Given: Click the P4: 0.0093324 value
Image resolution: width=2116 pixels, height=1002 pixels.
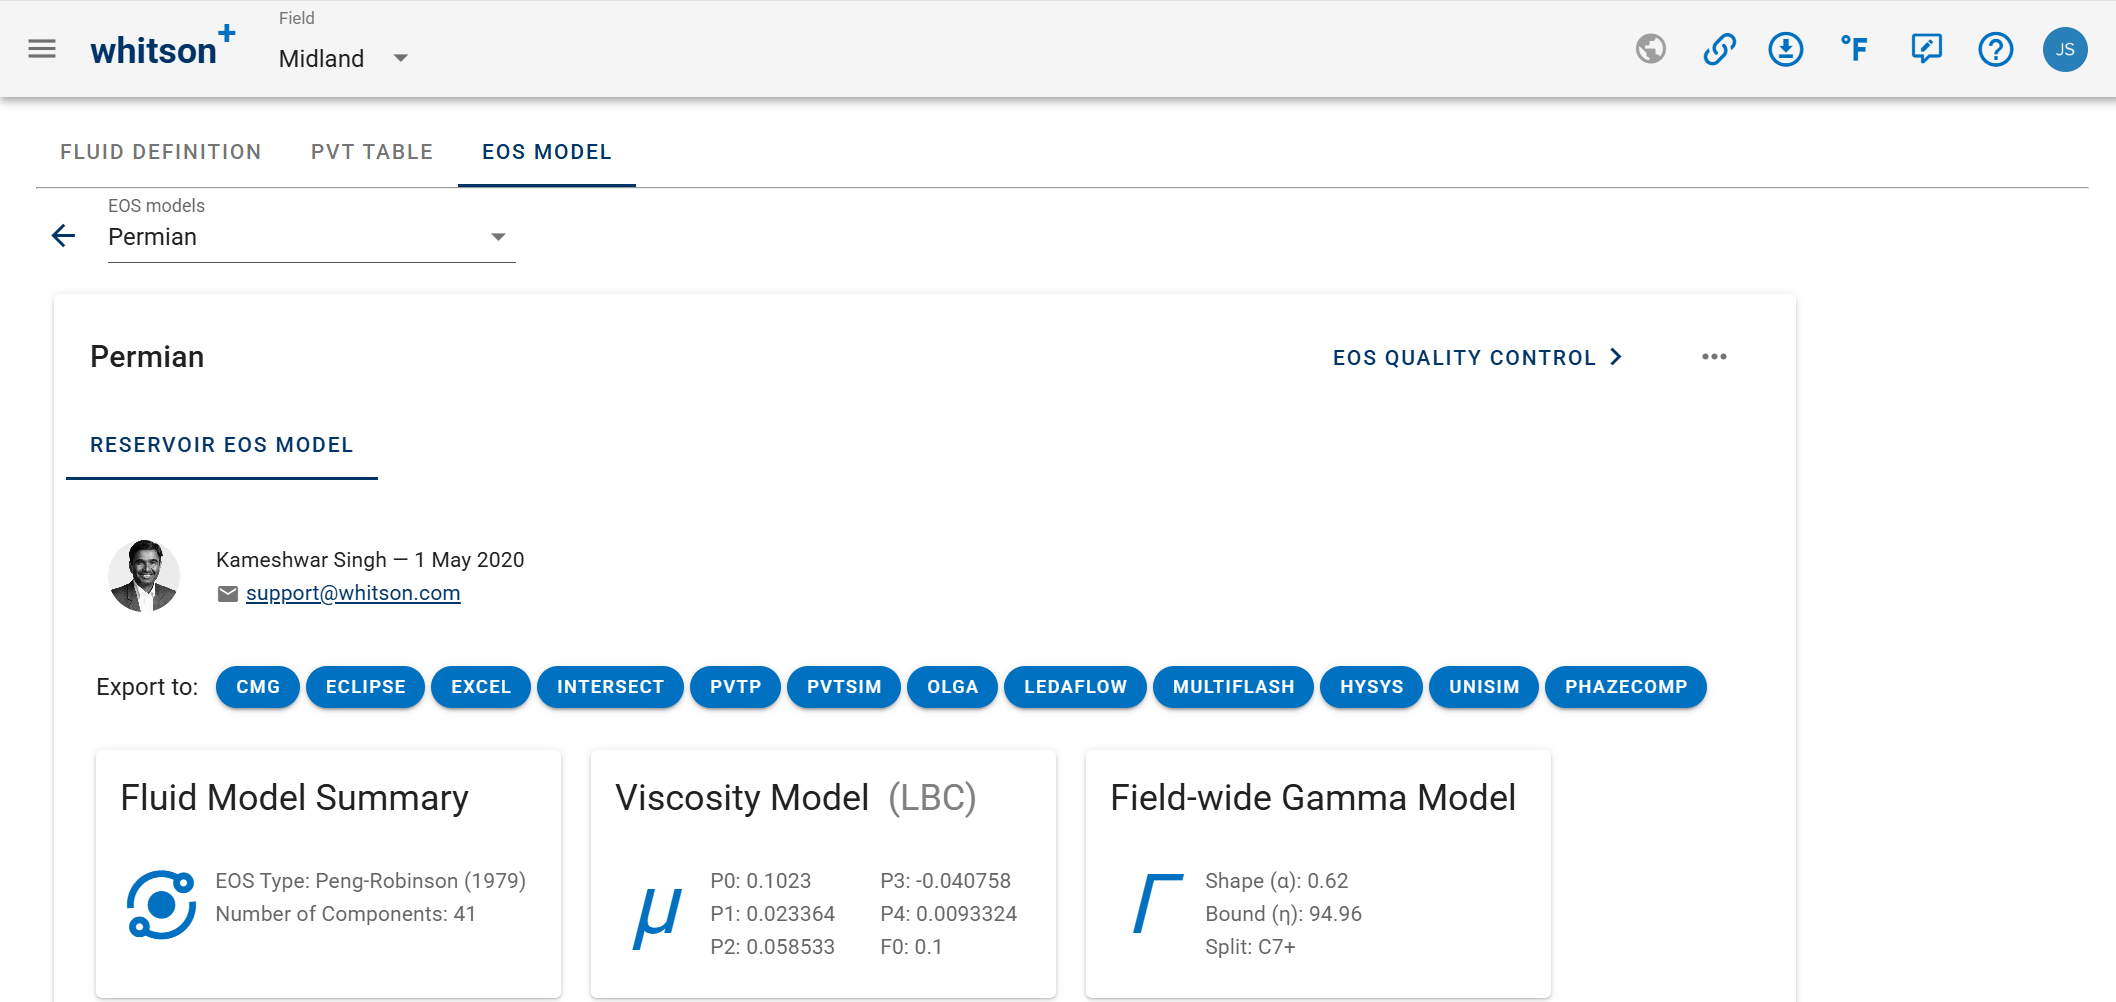Looking at the screenshot, I should (x=949, y=914).
